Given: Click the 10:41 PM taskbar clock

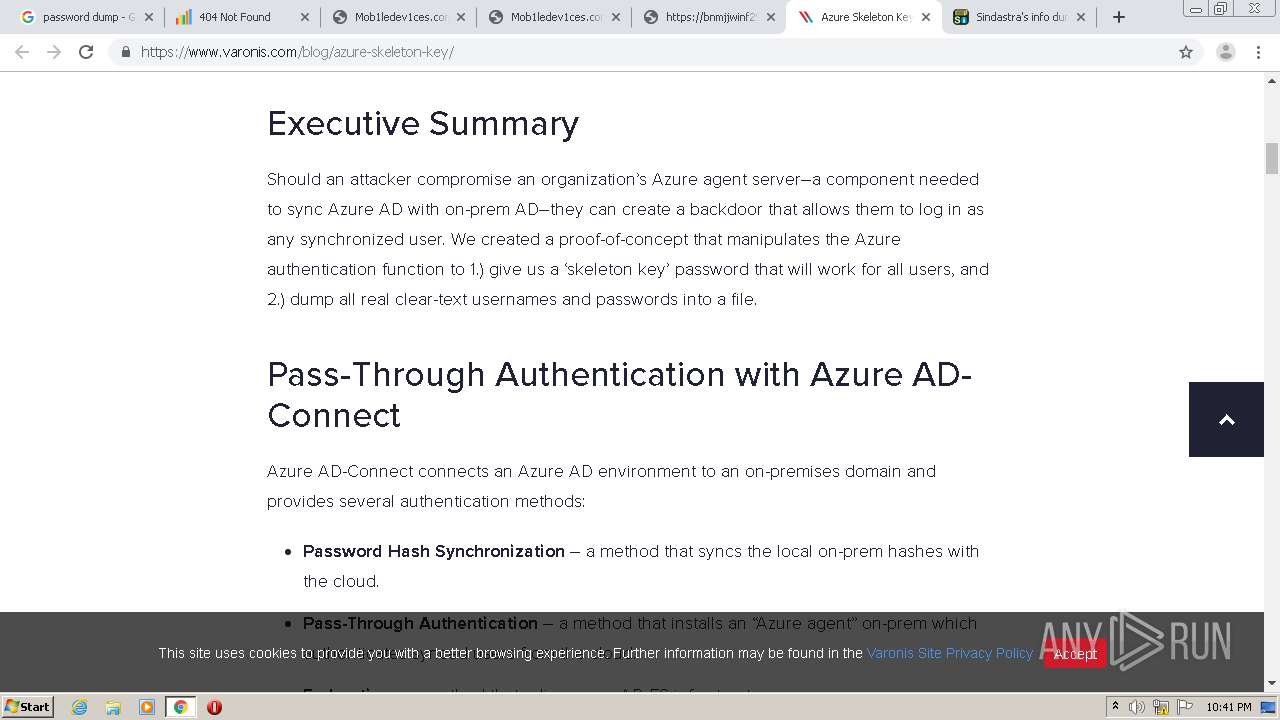Looking at the screenshot, I should click(1229, 707).
